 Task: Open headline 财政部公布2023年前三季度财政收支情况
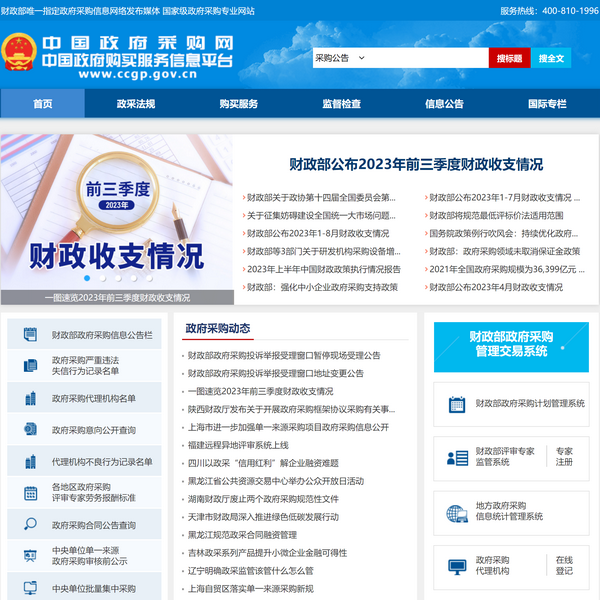[x=416, y=164]
